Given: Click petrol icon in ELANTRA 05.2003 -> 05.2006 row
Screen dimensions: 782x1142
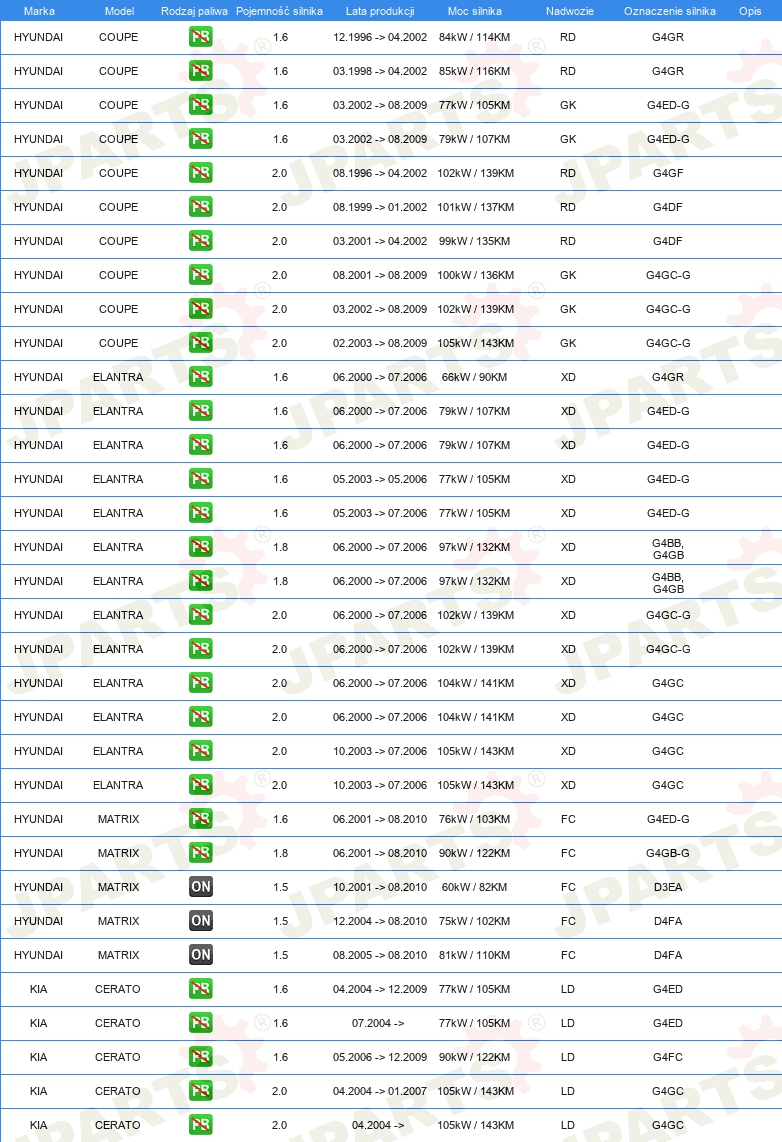Looking at the screenshot, I should [x=200, y=479].
